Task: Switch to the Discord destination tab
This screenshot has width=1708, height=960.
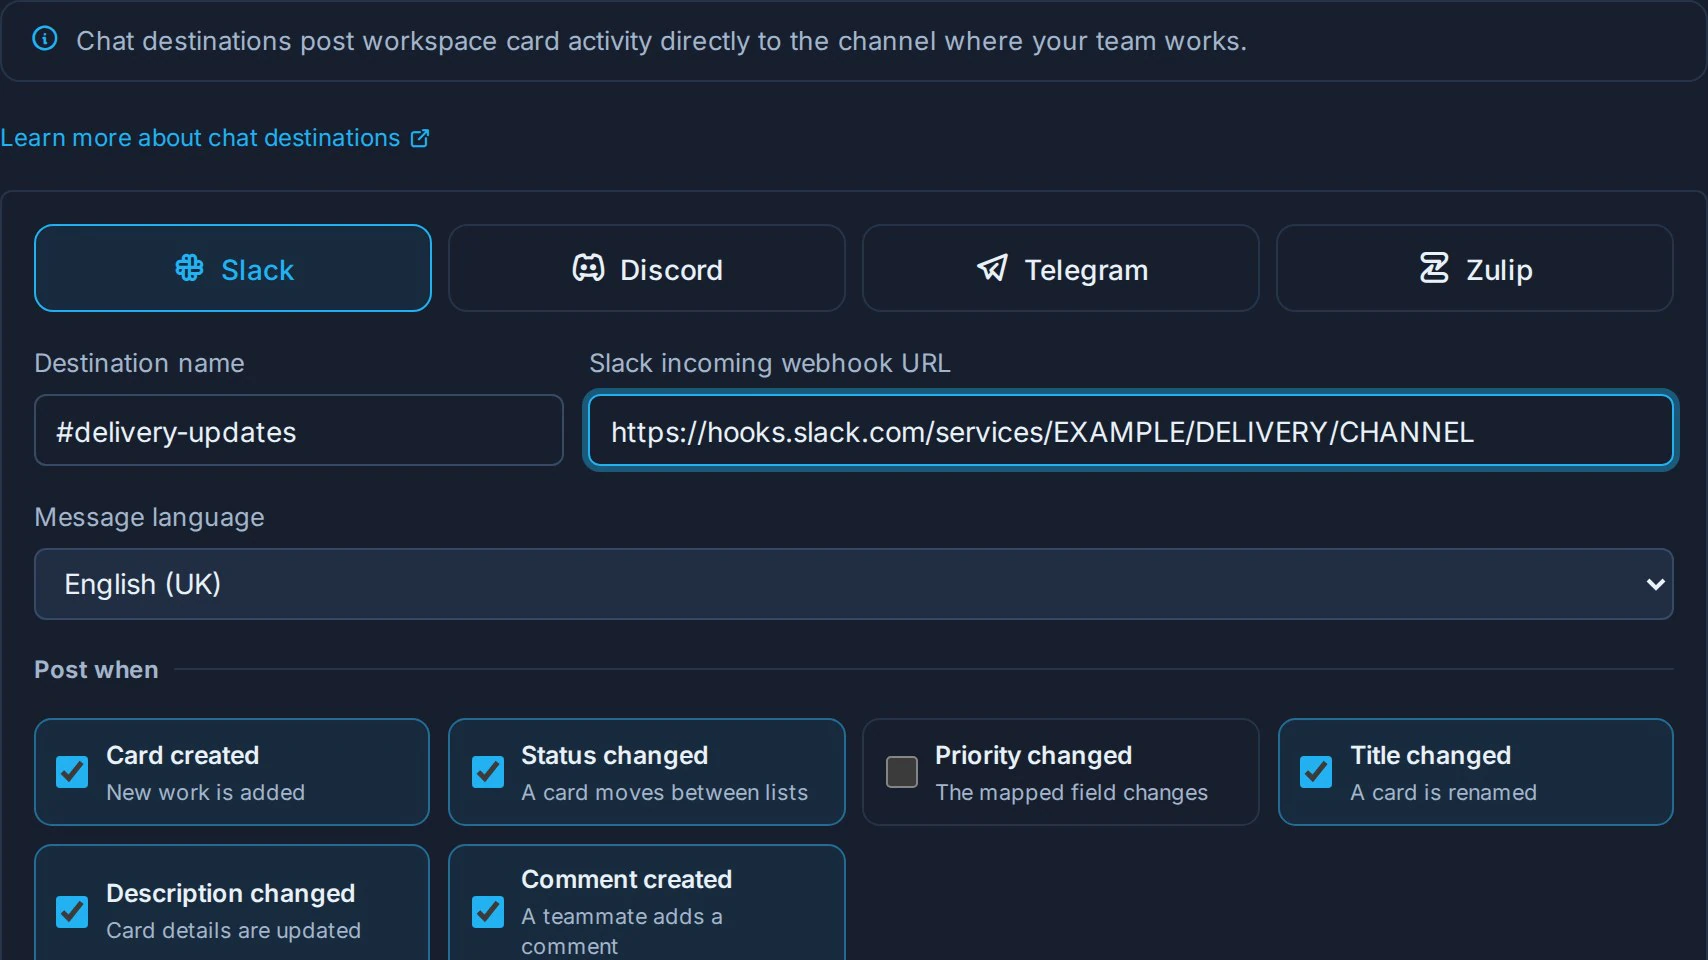Action: [x=647, y=268]
